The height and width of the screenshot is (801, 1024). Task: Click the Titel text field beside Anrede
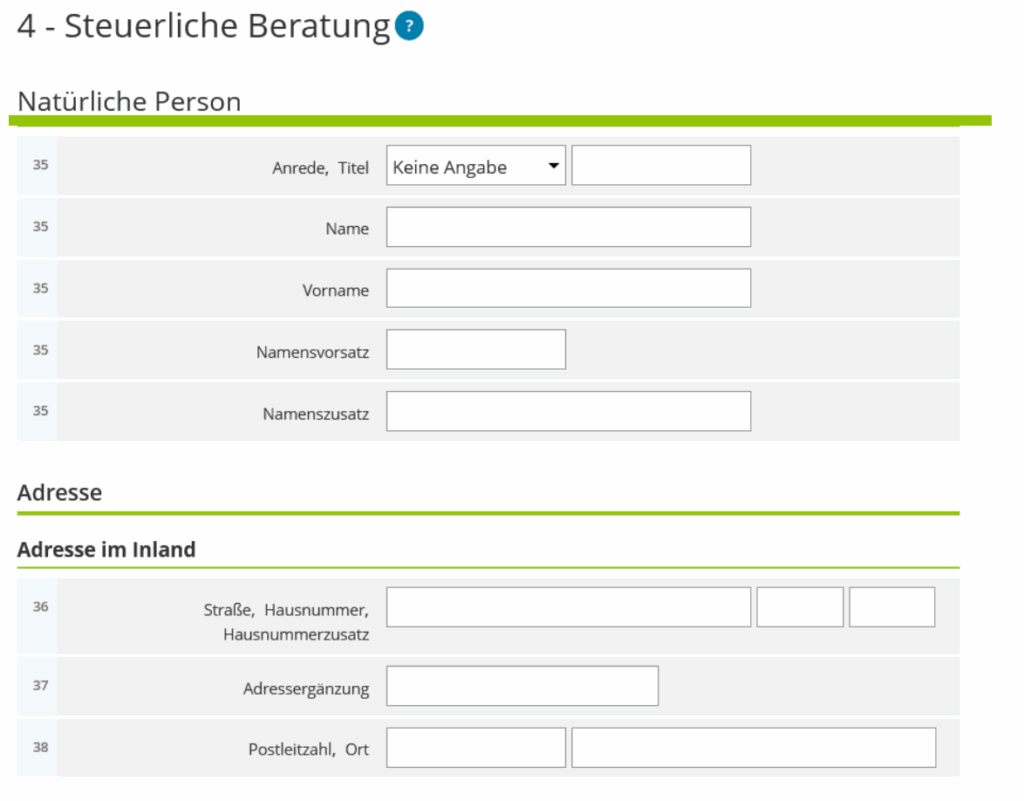point(661,166)
